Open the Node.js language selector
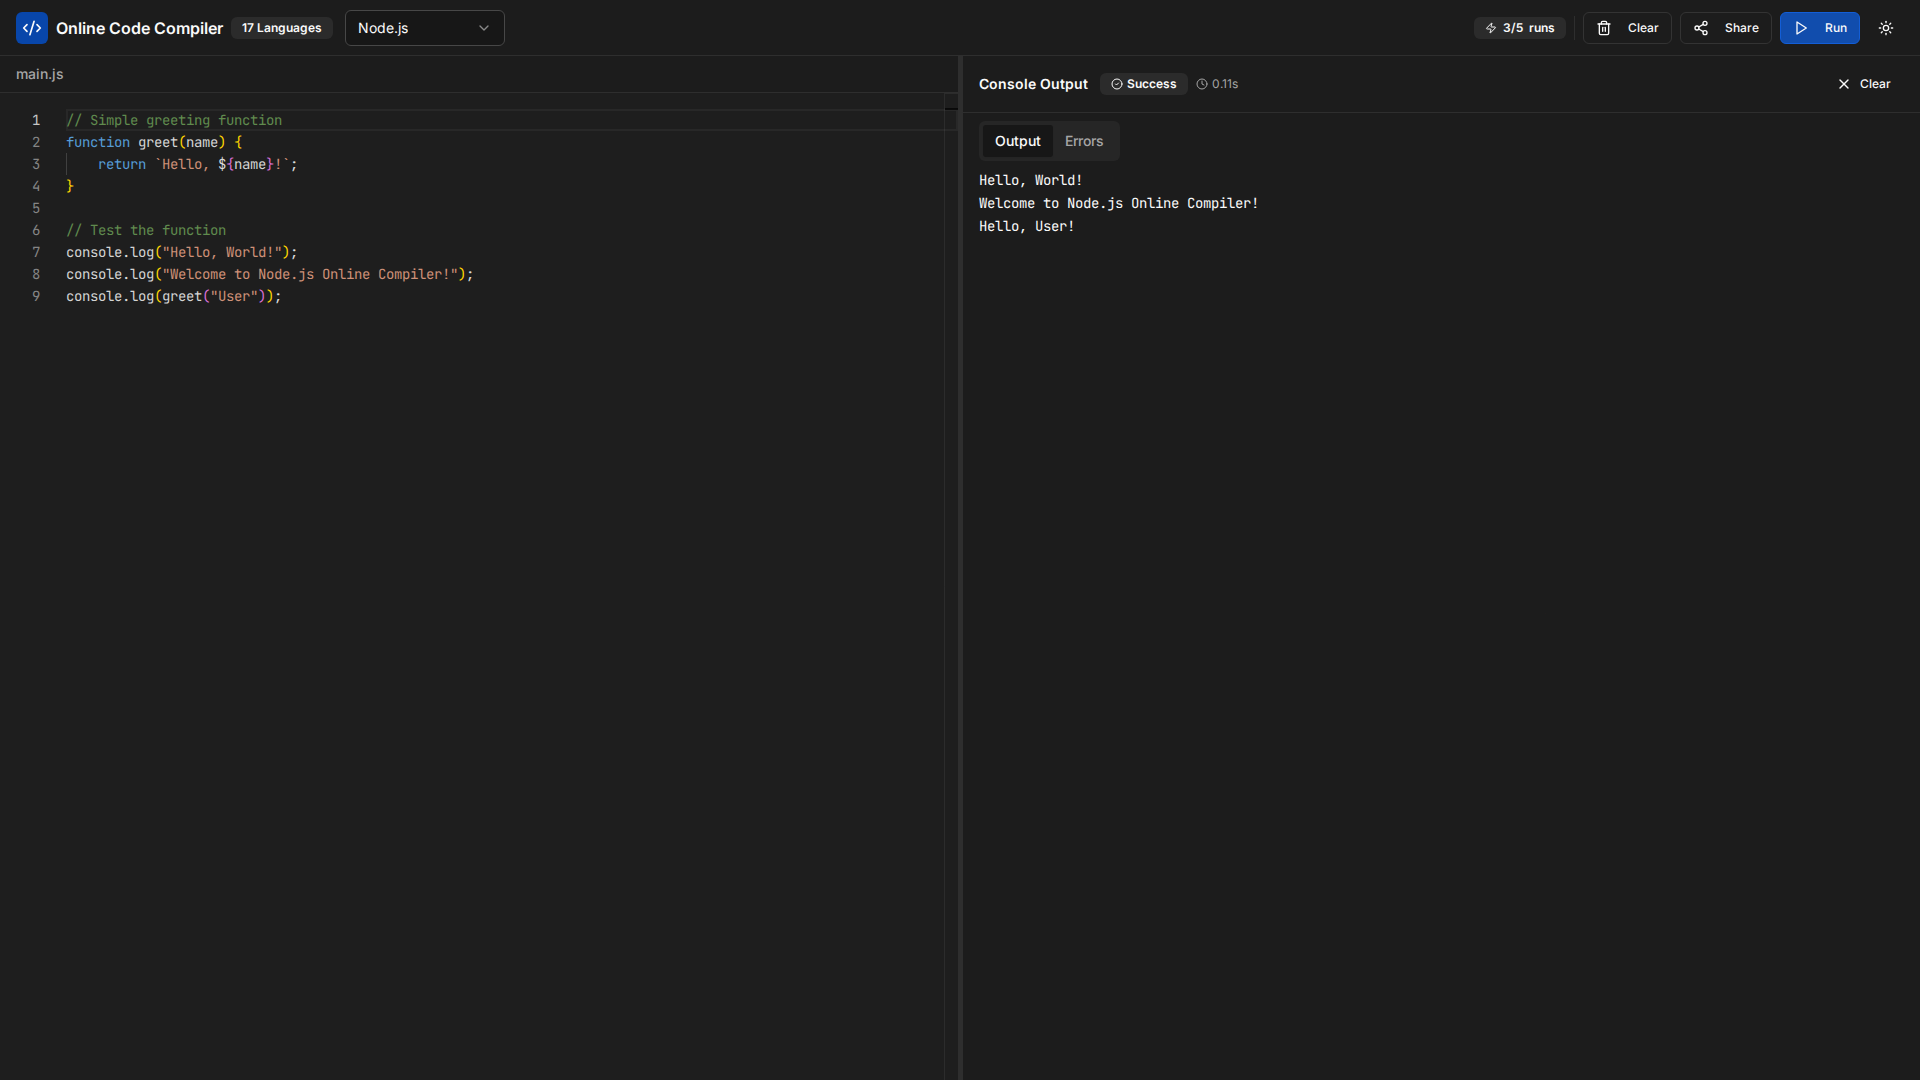This screenshot has width=1920, height=1080. [424, 28]
